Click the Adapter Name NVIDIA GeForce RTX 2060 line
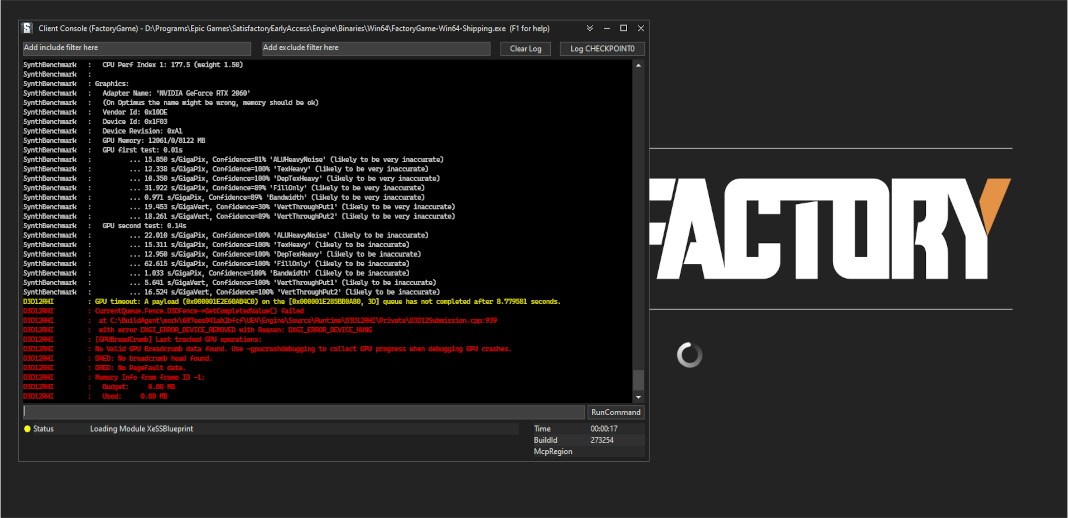 pyautogui.click(x=176, y=93)
